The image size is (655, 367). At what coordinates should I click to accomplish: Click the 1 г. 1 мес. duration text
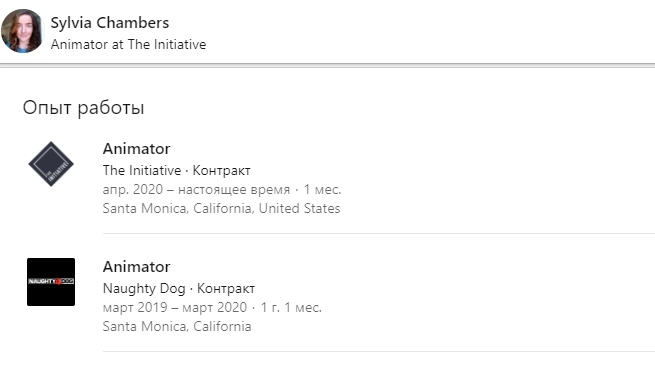click(291, 307)
